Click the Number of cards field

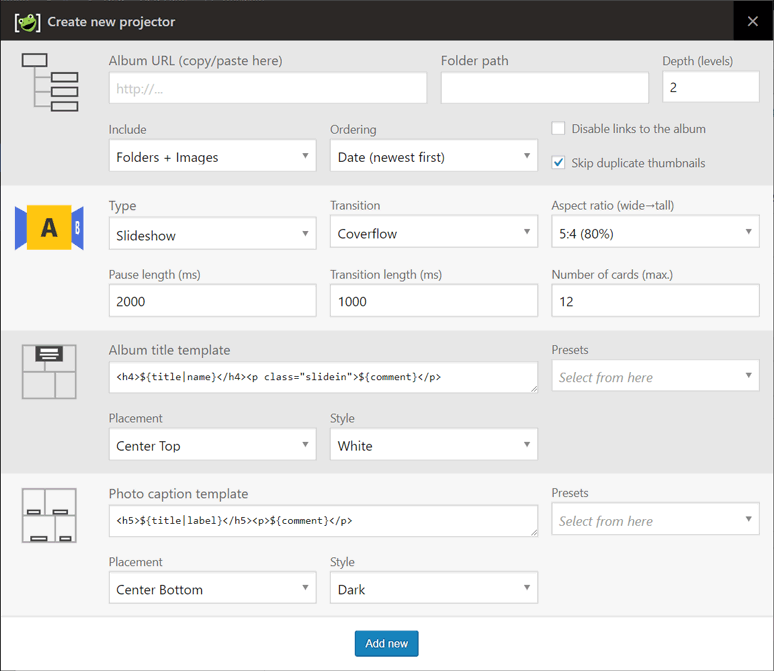[655, 301]
